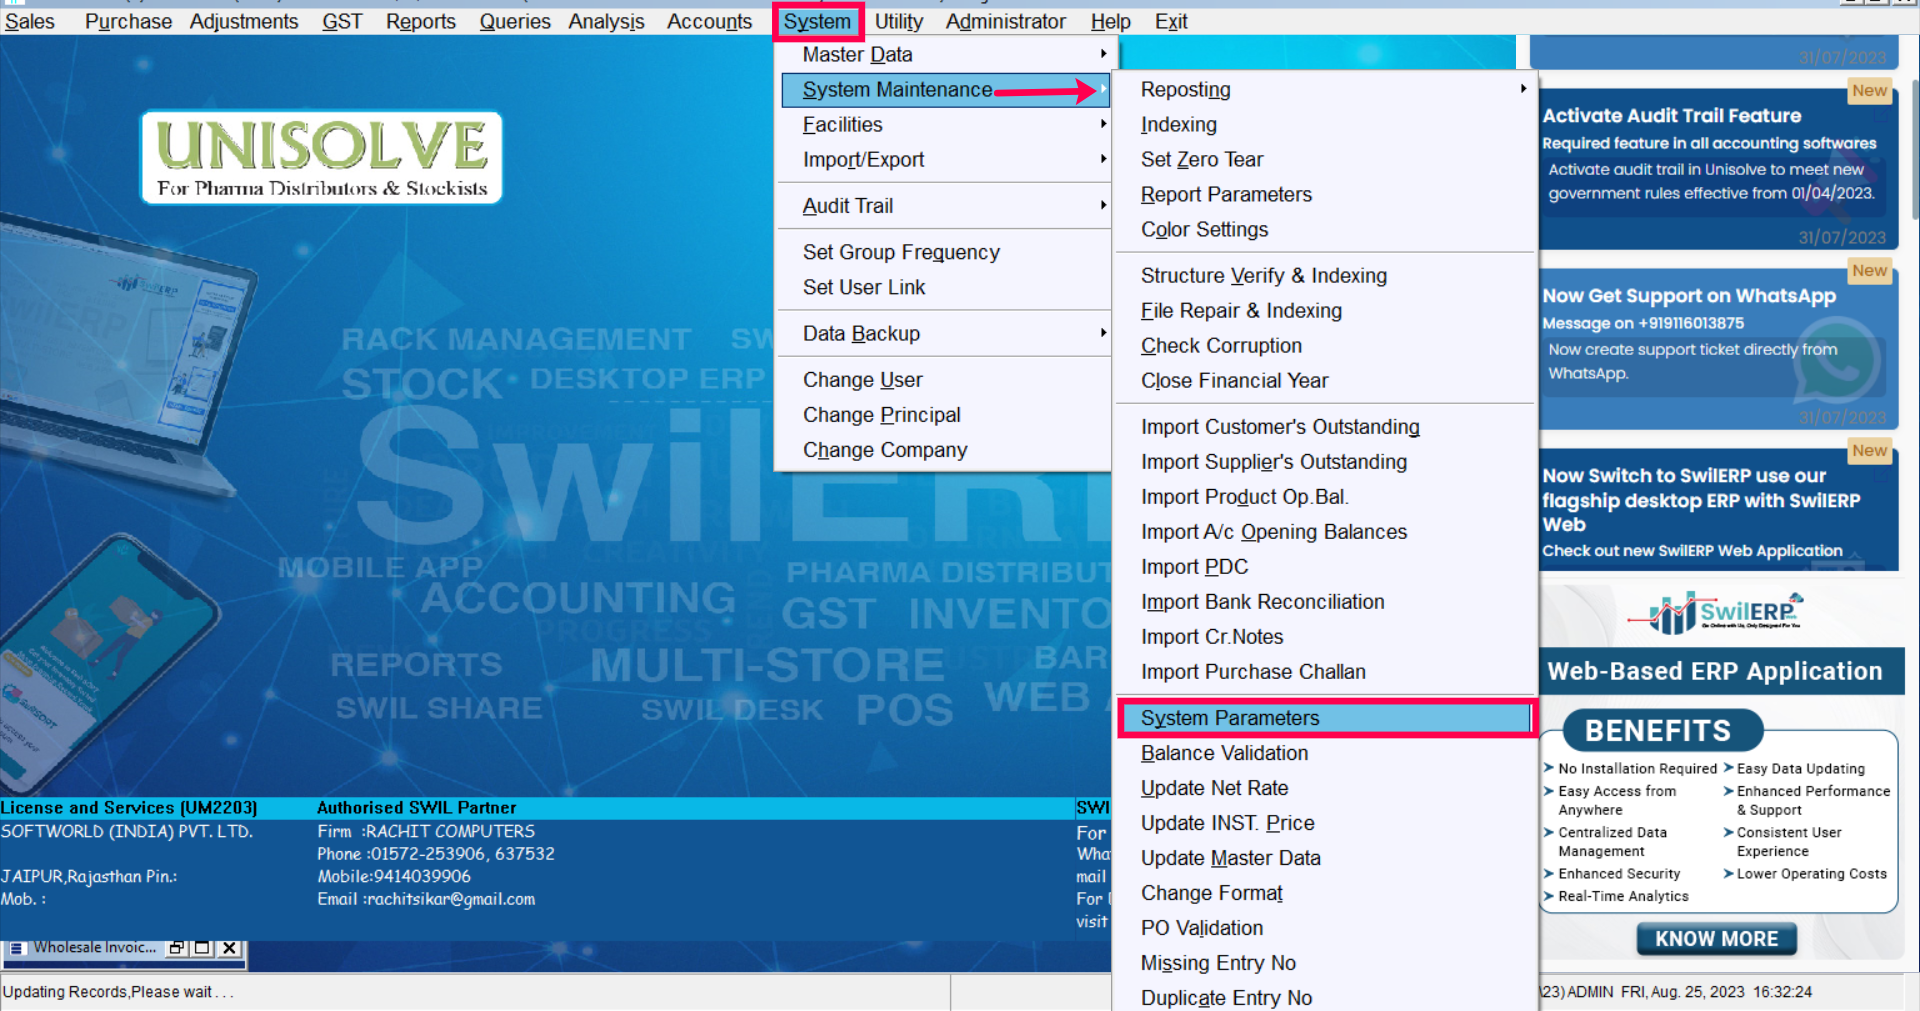
Task: Choose Set Group Frequency
Action: tap(945, 252)
